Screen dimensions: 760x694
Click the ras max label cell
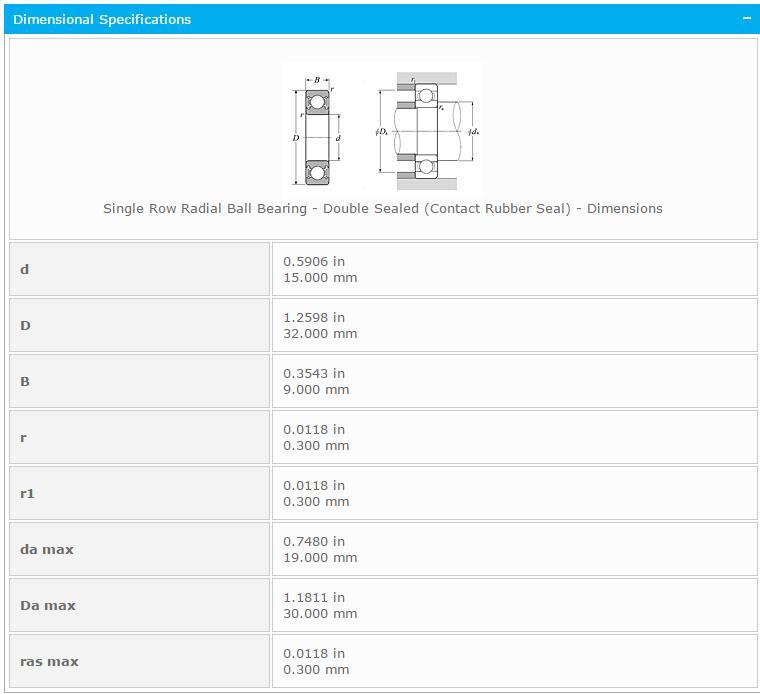pos(139,661)
